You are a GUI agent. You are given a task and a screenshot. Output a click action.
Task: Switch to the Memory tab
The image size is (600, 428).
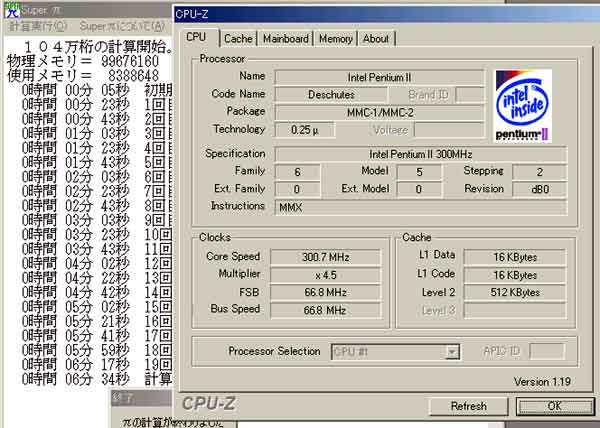336,39
